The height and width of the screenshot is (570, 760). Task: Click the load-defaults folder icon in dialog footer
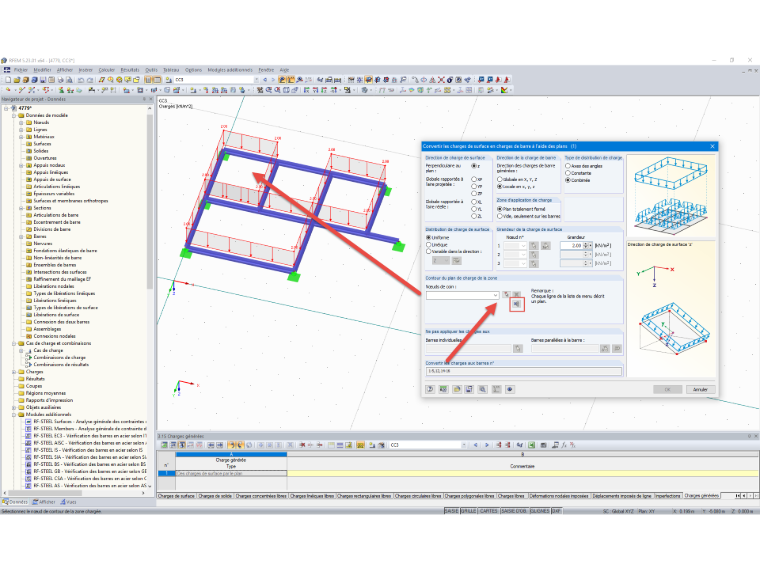pyautogui.click(x=457, y=389)
